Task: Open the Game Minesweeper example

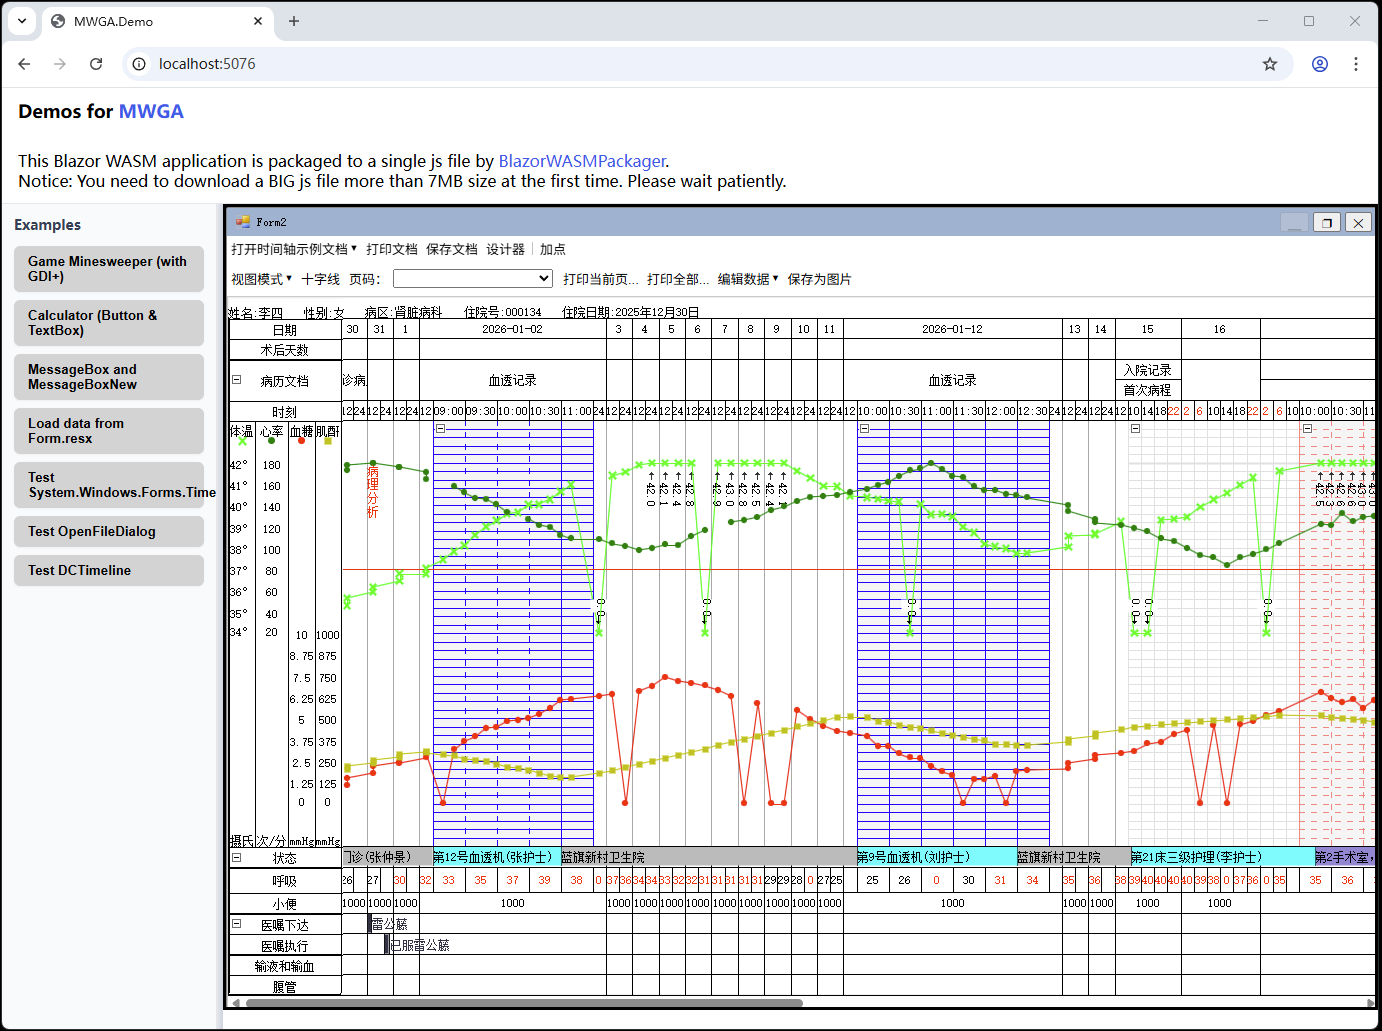Action: pyautogui.click(x=108, y=269)
